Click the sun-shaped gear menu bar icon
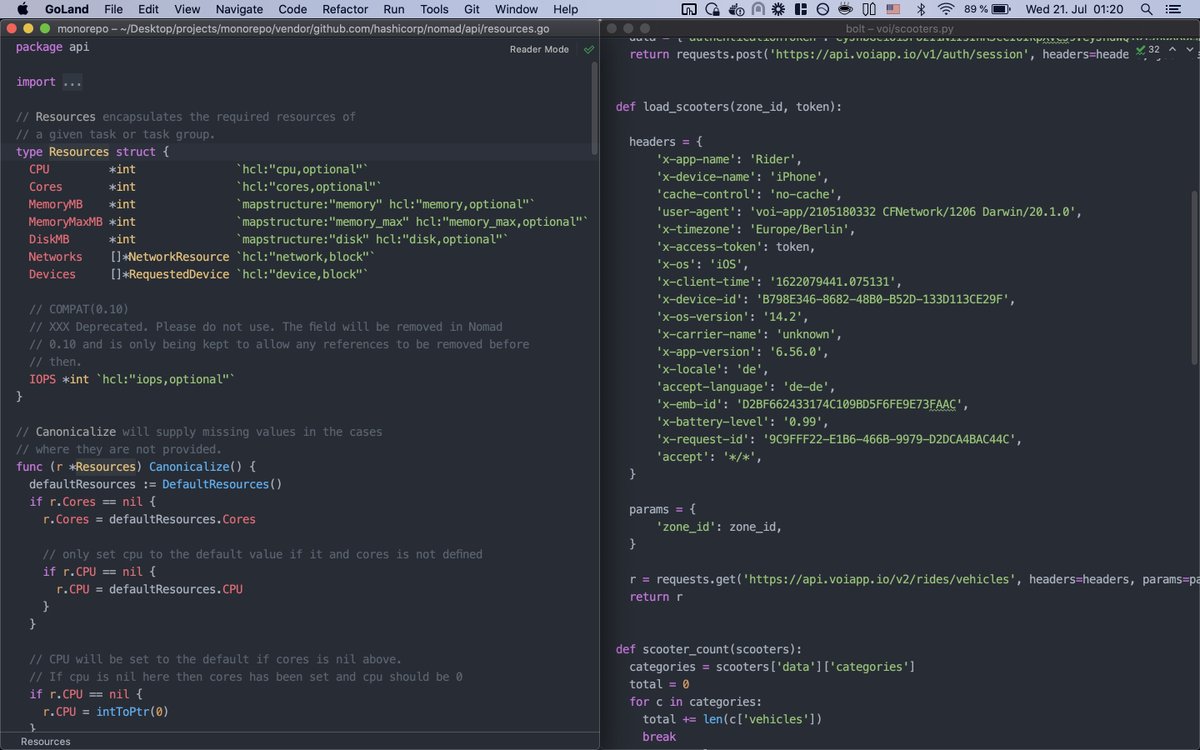 [x=777, y=9]
